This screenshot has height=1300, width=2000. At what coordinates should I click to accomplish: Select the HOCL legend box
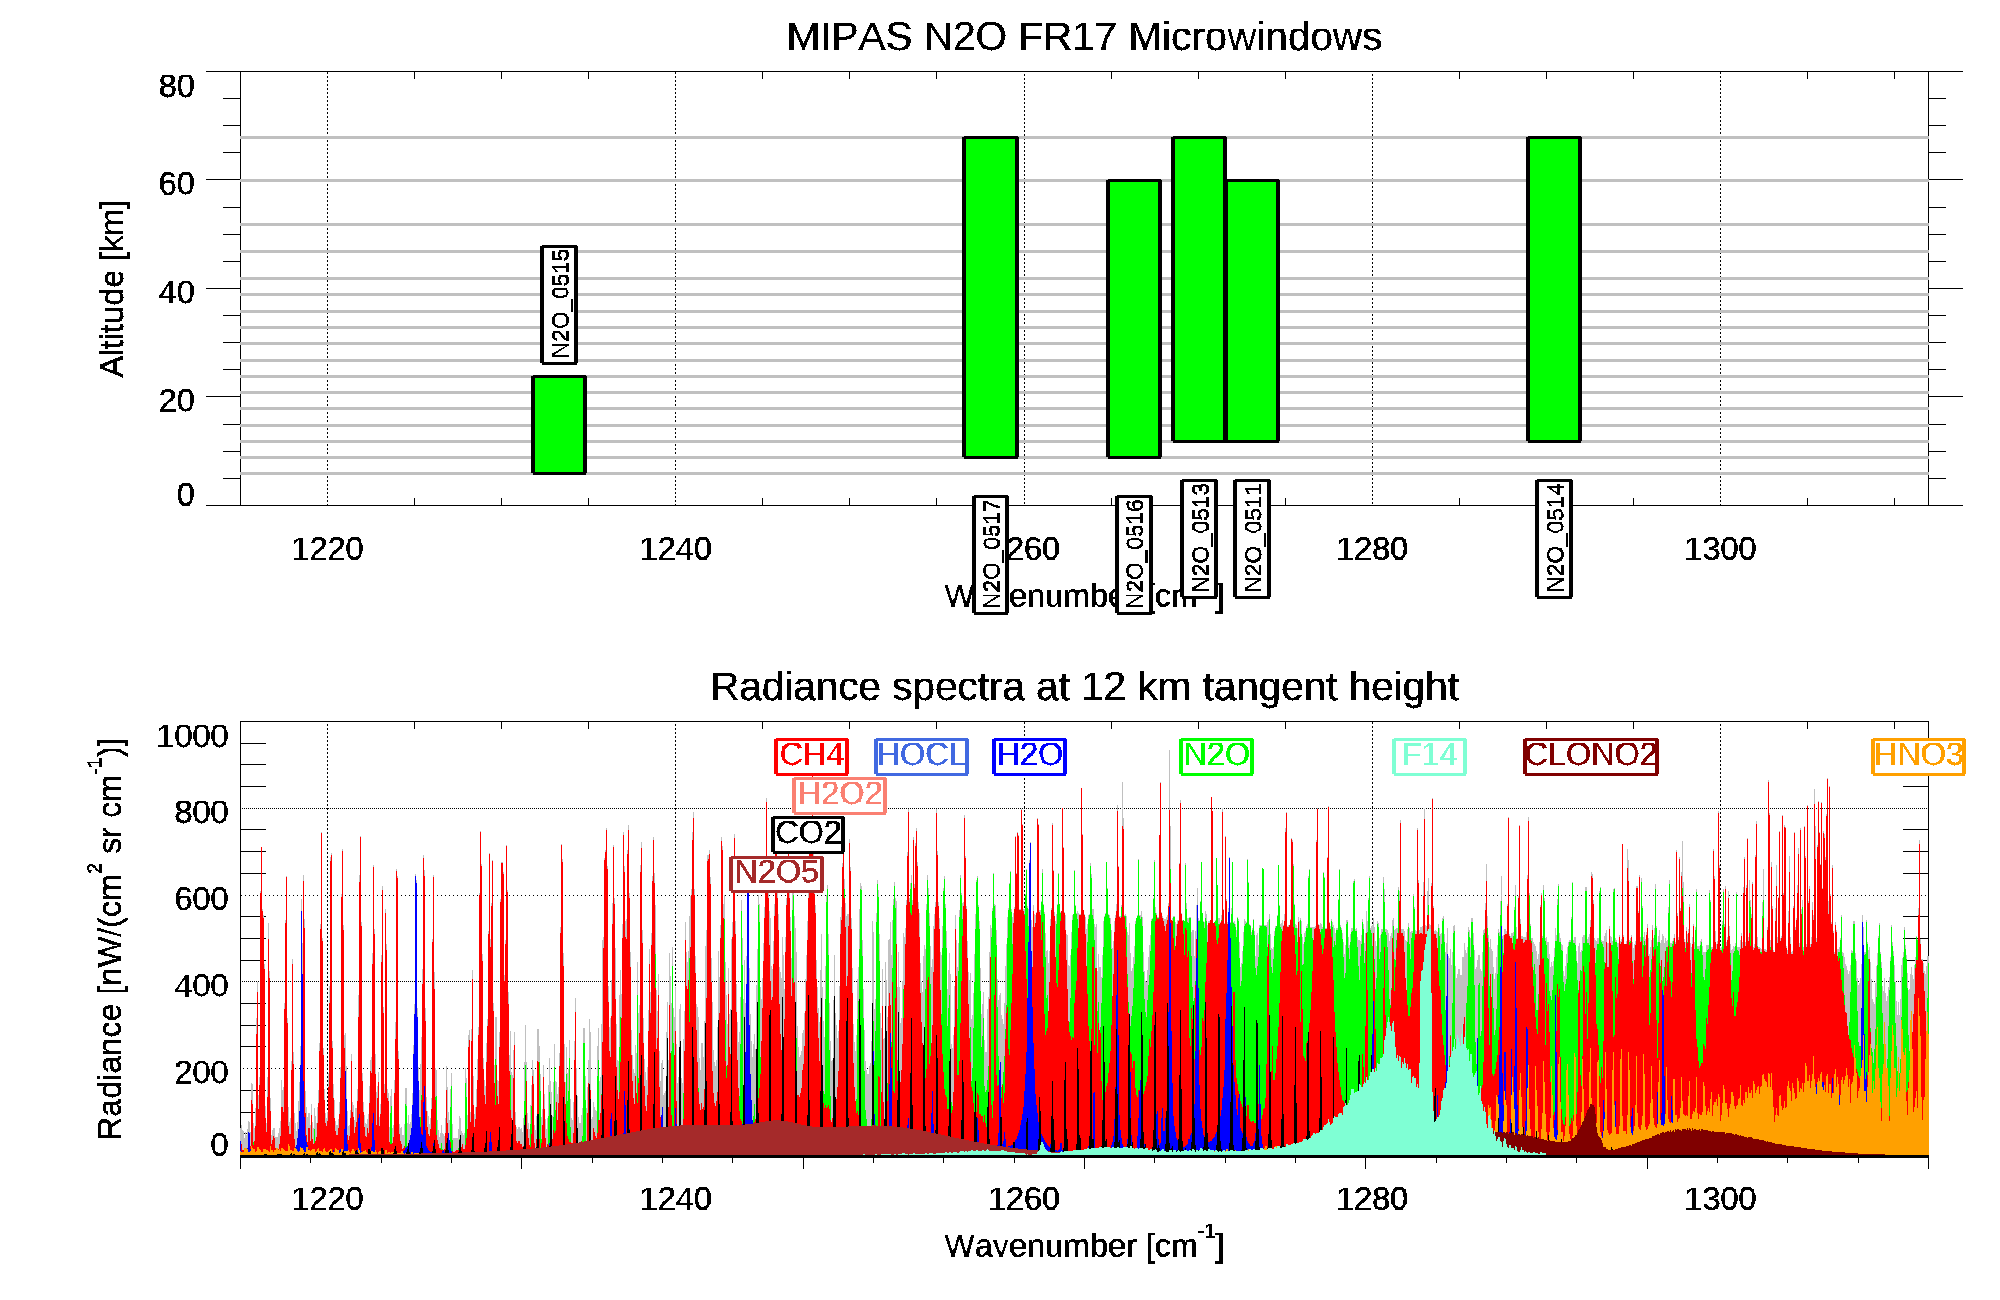click(x=921, y=755)
